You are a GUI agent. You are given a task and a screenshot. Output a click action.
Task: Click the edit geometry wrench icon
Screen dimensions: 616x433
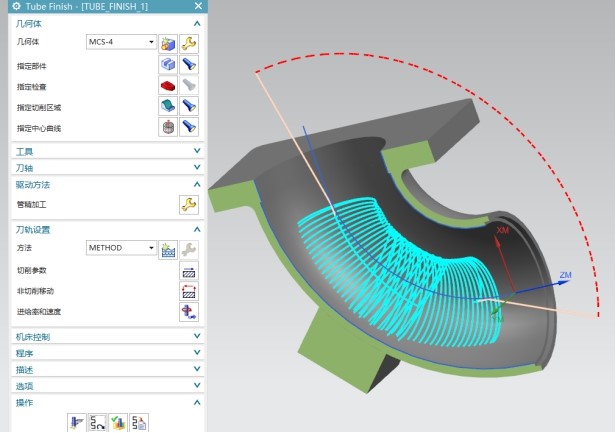tap(188, 42)
